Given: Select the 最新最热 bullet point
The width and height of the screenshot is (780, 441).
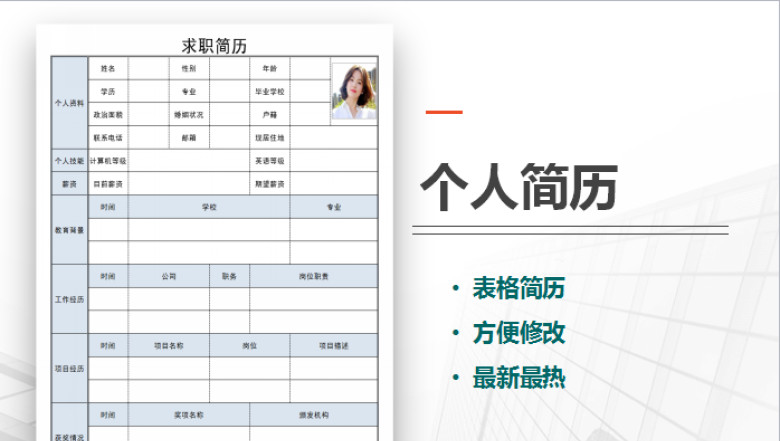Looking at the screenshot, I should click(x=519, y=378).
